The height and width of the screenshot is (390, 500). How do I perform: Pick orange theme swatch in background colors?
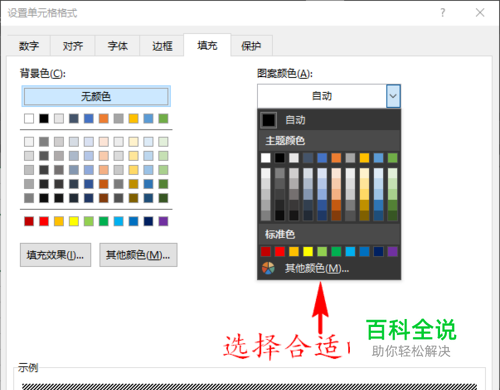click(x=104, y=118)
